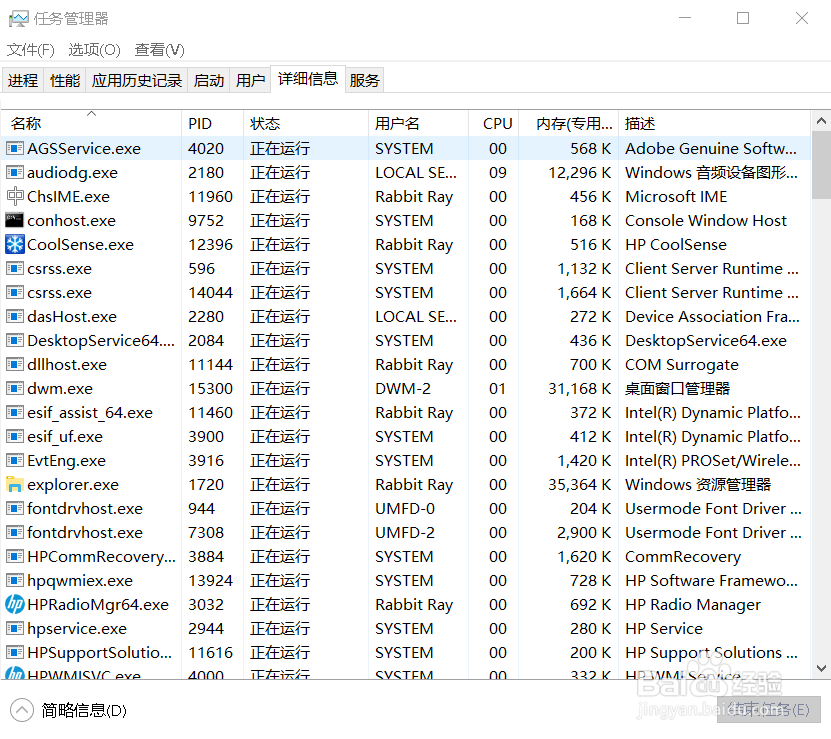This screenshot has width=831, height=739.
Task: Click the hpservice.exe process icon
Action: pyautogui.click(x=14, y=628)
